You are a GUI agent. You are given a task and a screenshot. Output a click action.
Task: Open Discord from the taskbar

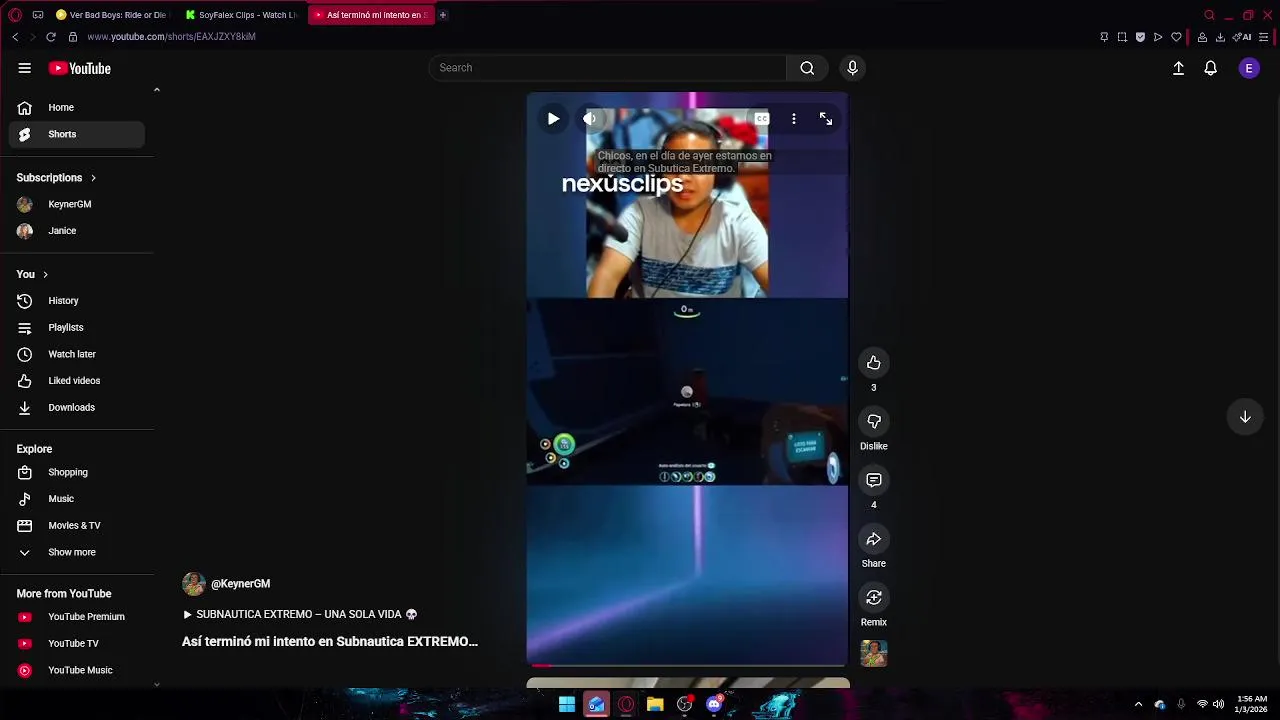click(714, 704)
